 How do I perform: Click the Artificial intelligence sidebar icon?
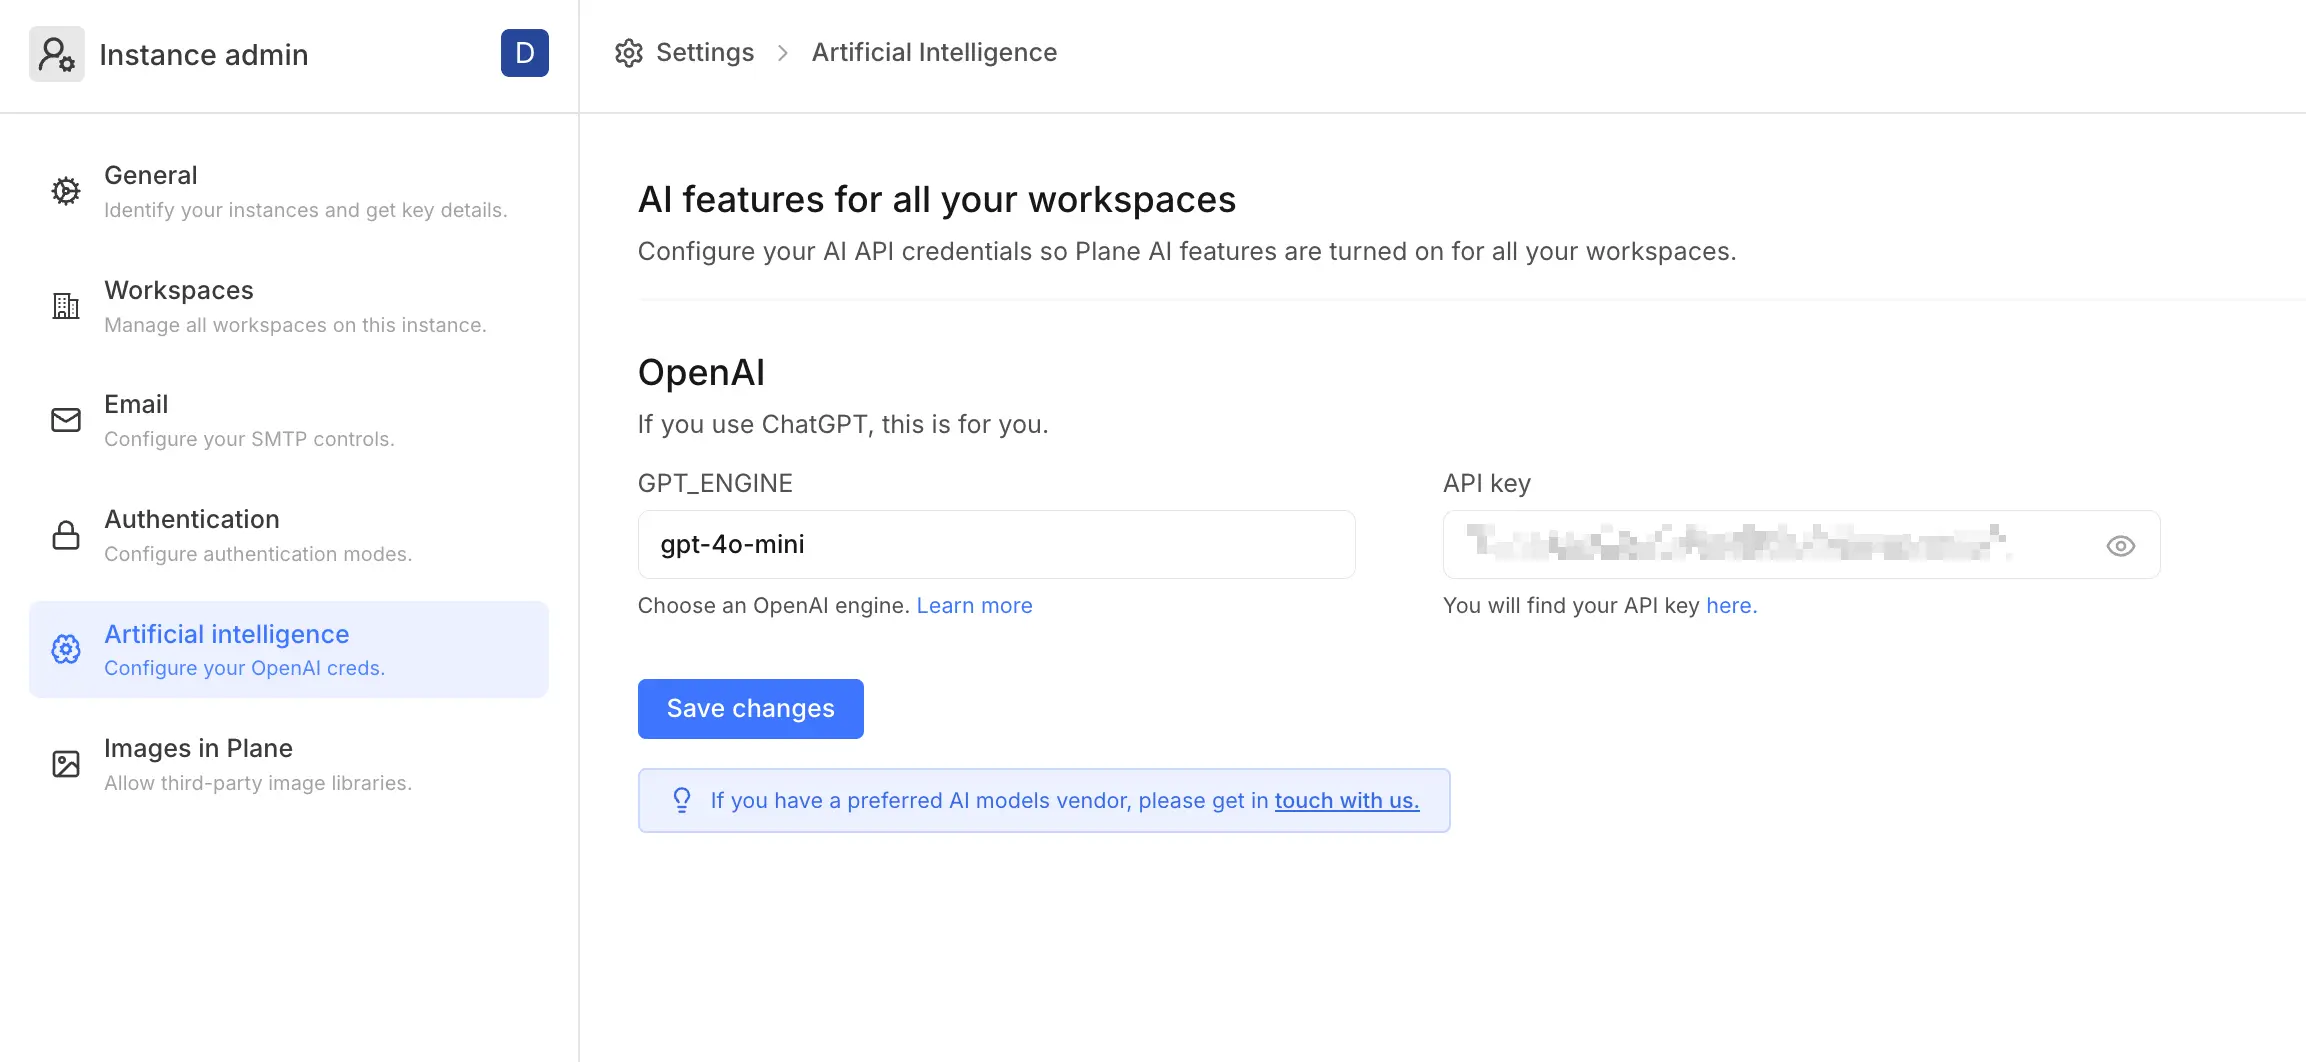pyautogui.click(x=66, y=650)
